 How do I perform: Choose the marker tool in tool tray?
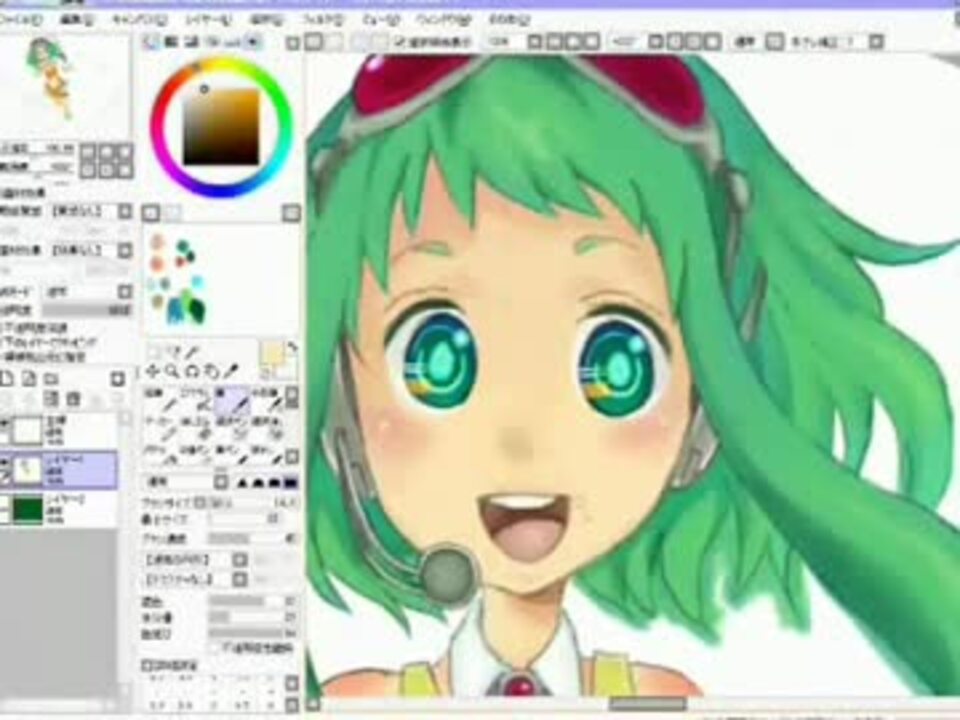click(x=162, y=428)
